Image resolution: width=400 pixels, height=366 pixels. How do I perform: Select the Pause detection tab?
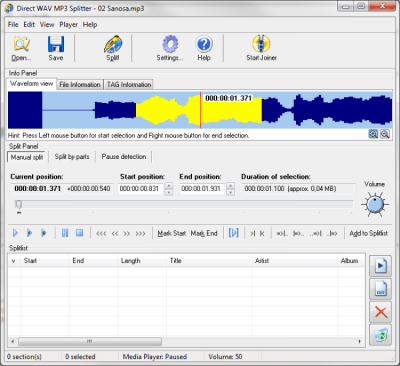(x=124, y=157)
